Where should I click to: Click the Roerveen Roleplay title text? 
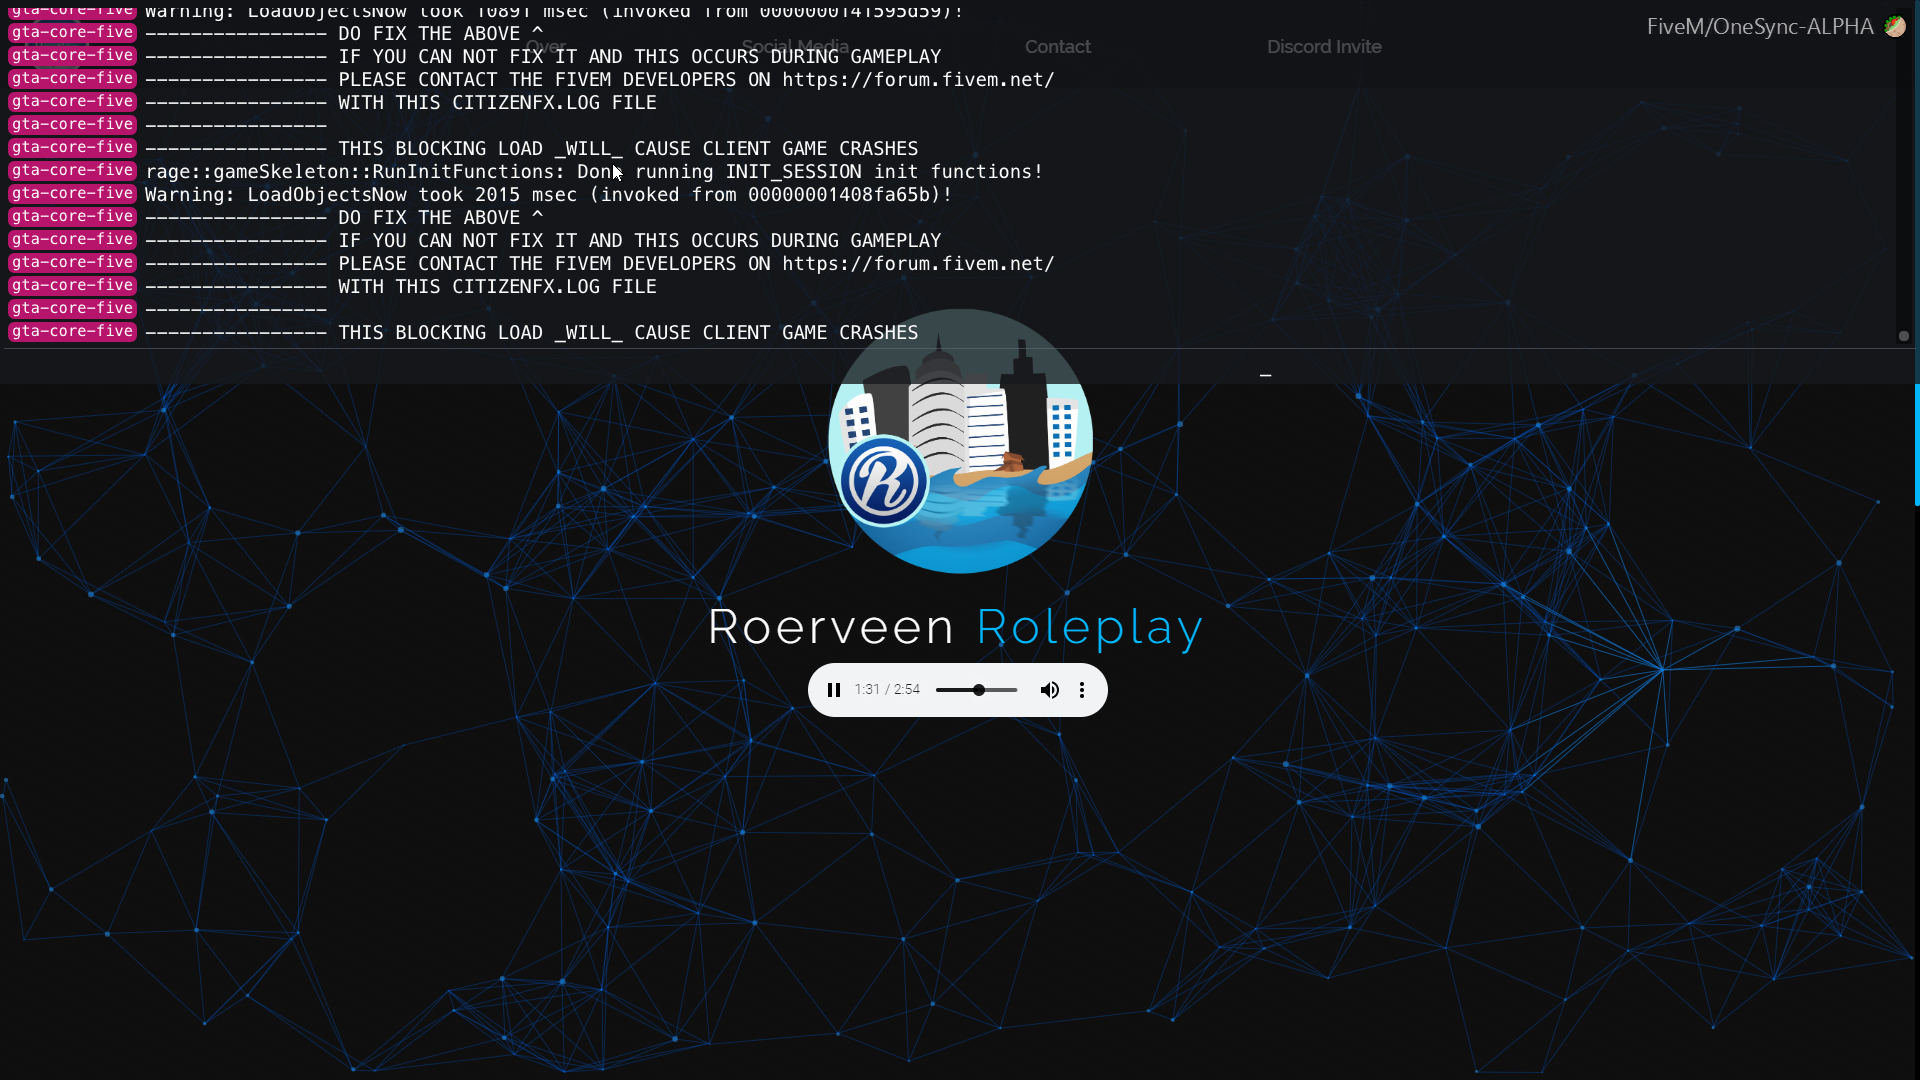click(955, 628)
